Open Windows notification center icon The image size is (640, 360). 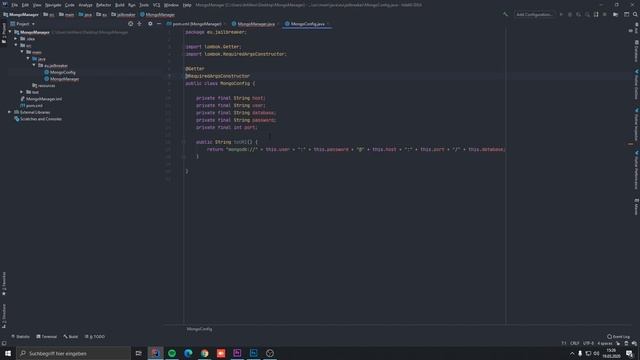pyautogui.click(x=629, y=353)
